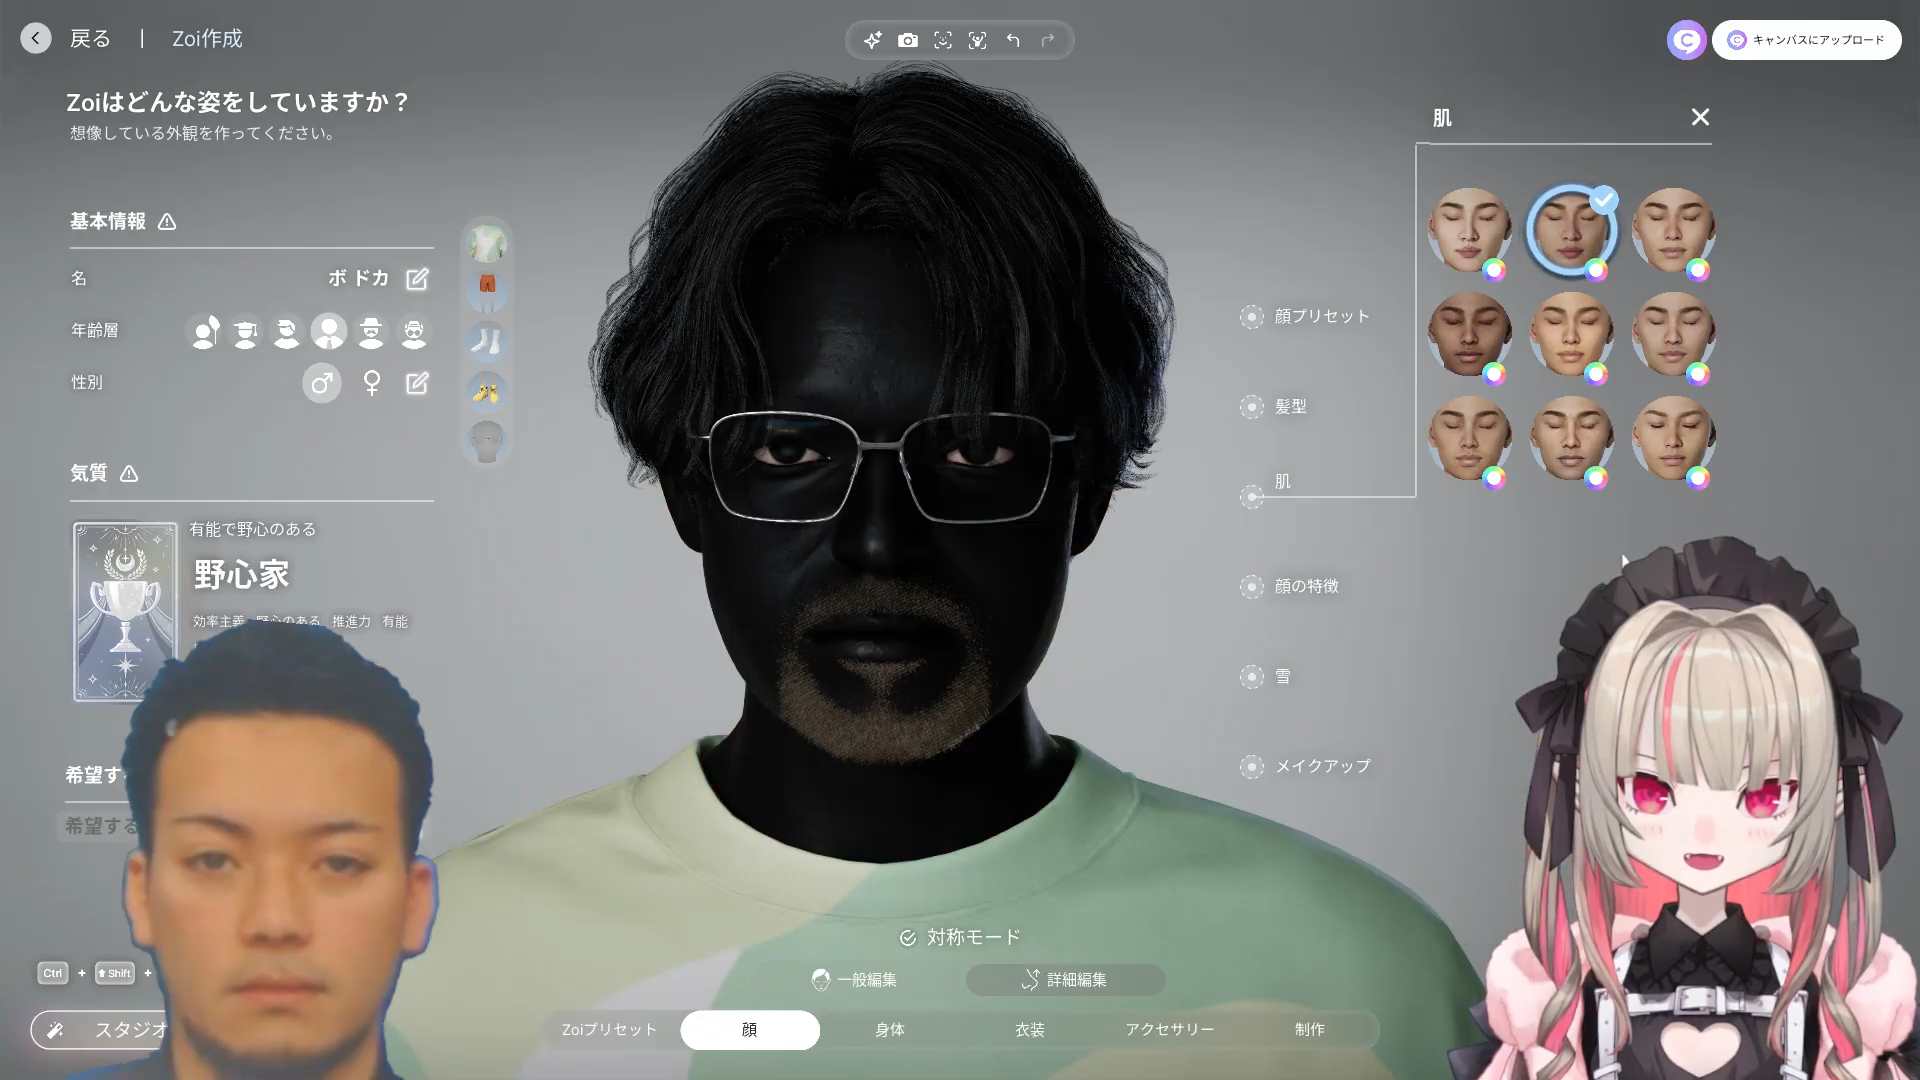
Task: Open color wheel on the dark skin preset
Action: [1495, 374]
